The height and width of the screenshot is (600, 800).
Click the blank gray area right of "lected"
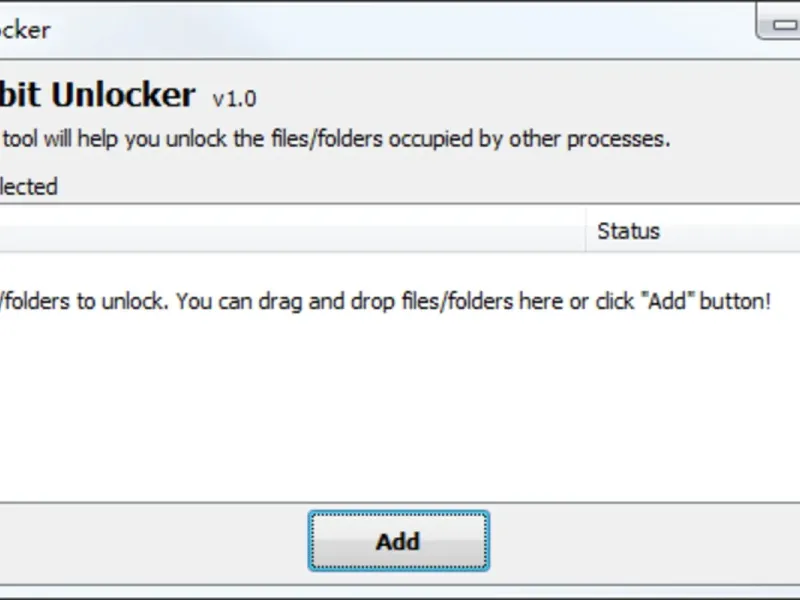pos(400,186)
